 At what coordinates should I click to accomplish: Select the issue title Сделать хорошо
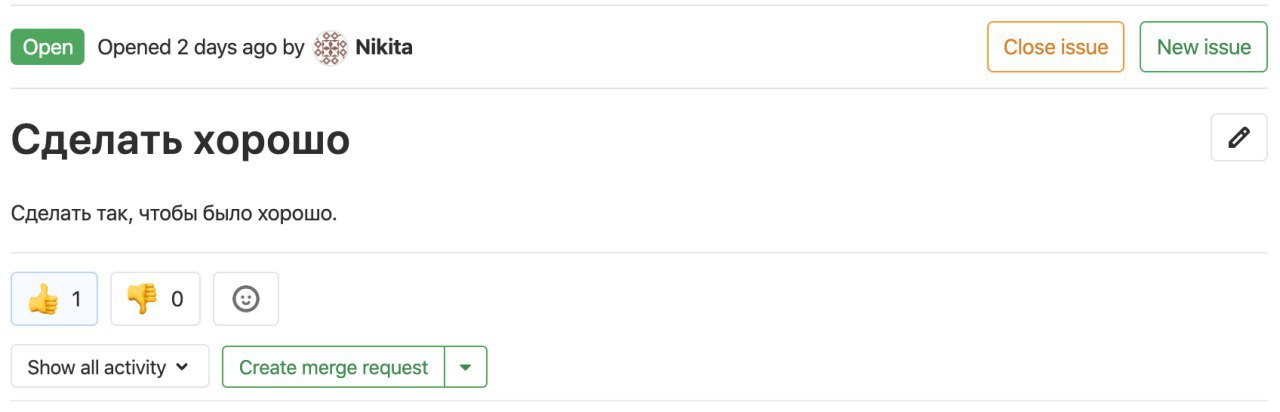click(181, 140)
